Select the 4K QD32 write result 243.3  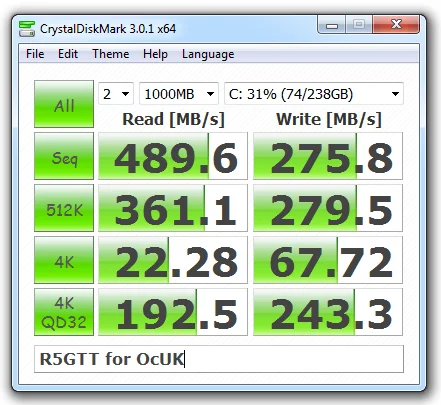[x=328, y=312]
